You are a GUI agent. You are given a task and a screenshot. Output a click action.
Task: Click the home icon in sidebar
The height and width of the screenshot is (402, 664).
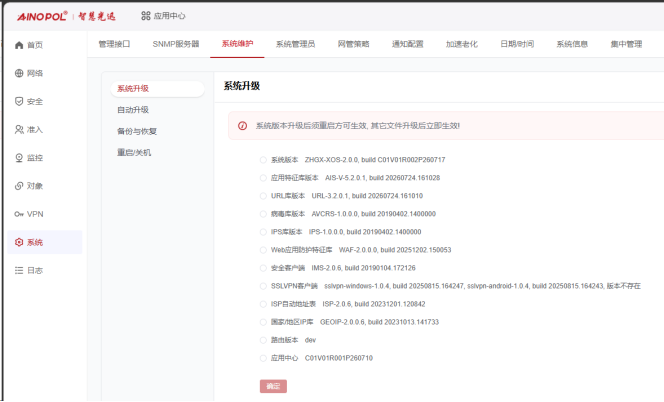click(19, 45)
